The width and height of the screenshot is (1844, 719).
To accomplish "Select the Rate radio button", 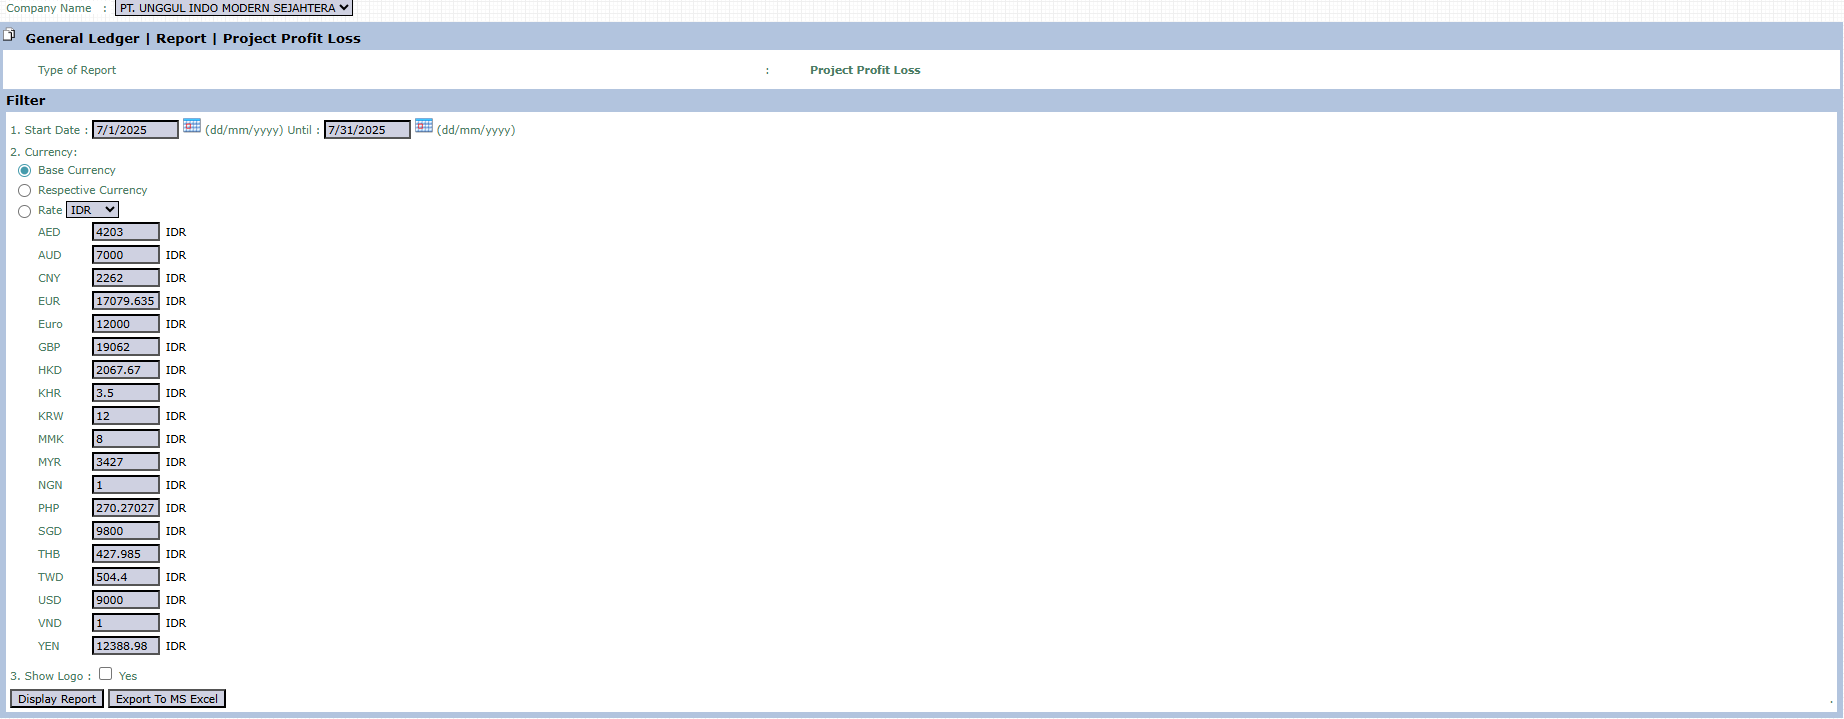I will [x=25, y=211].
